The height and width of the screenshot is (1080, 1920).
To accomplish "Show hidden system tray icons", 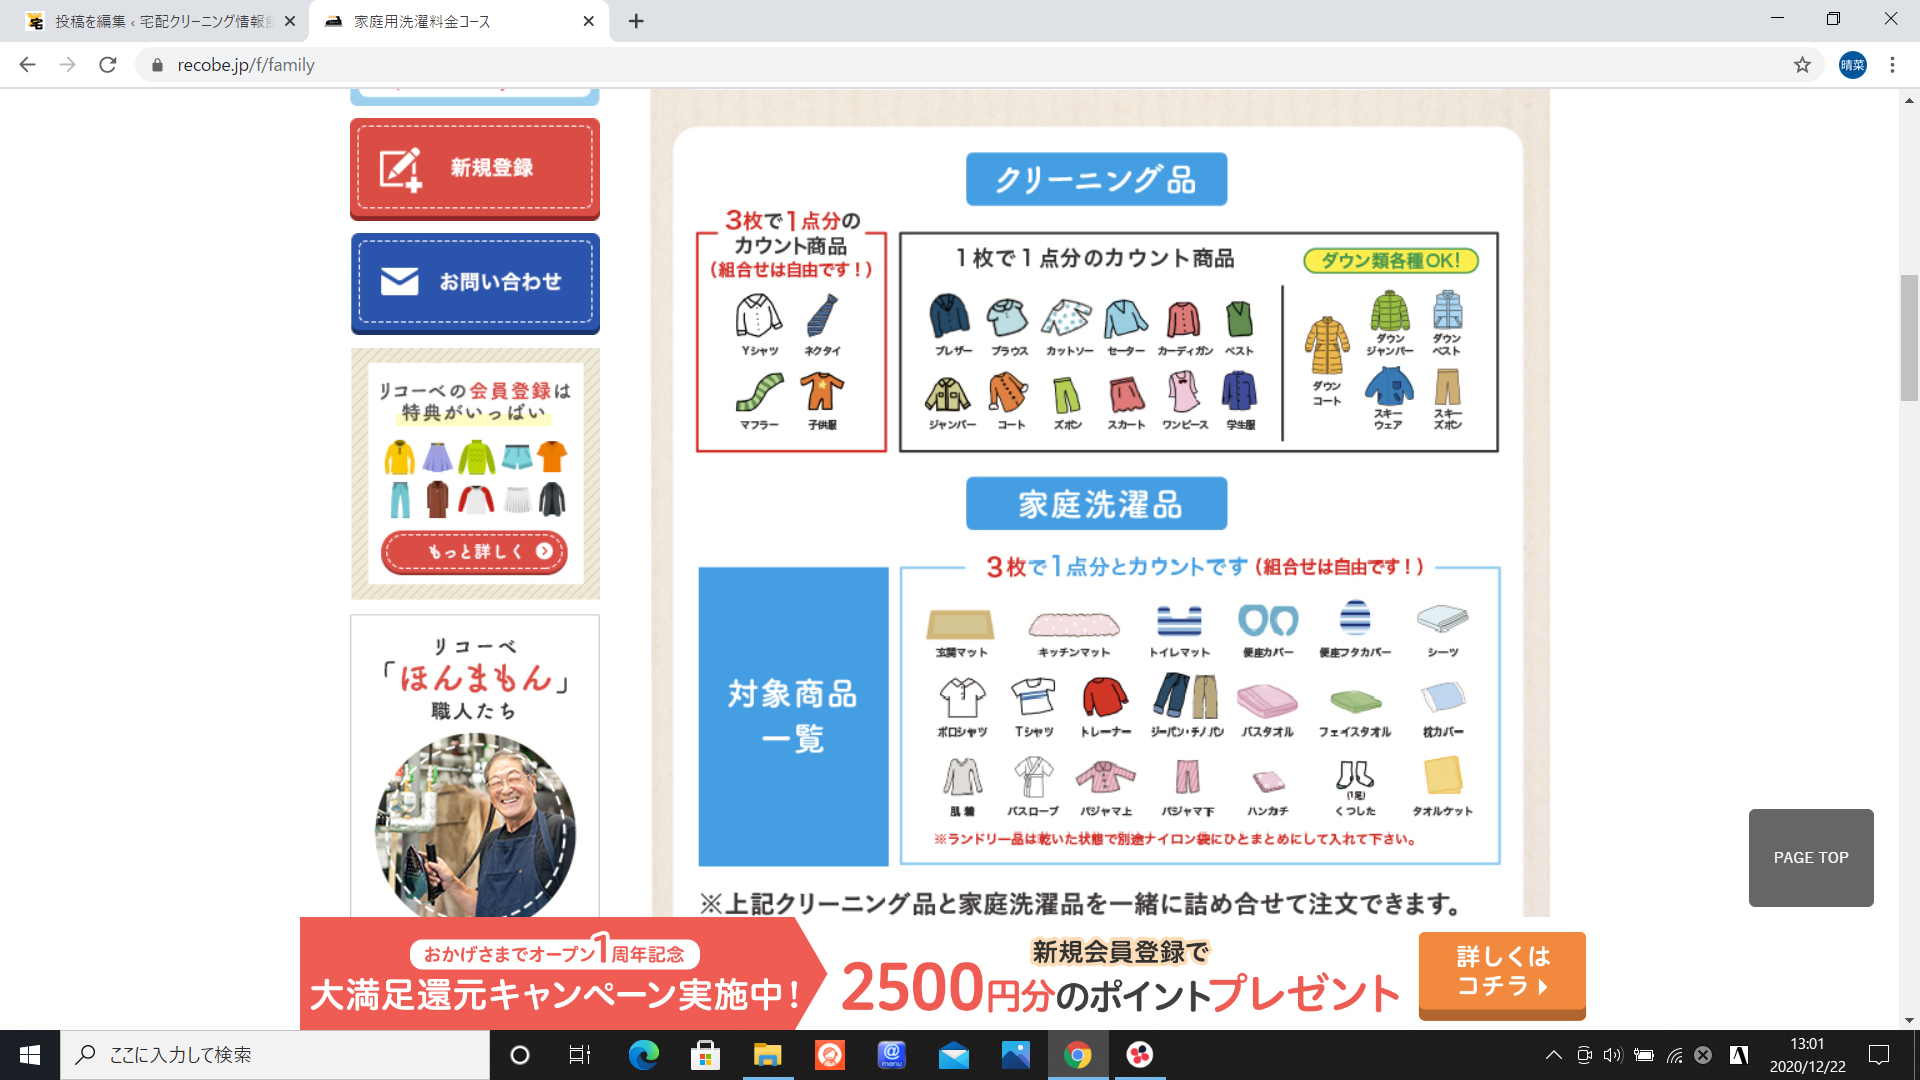I will pos(1553,1055).
